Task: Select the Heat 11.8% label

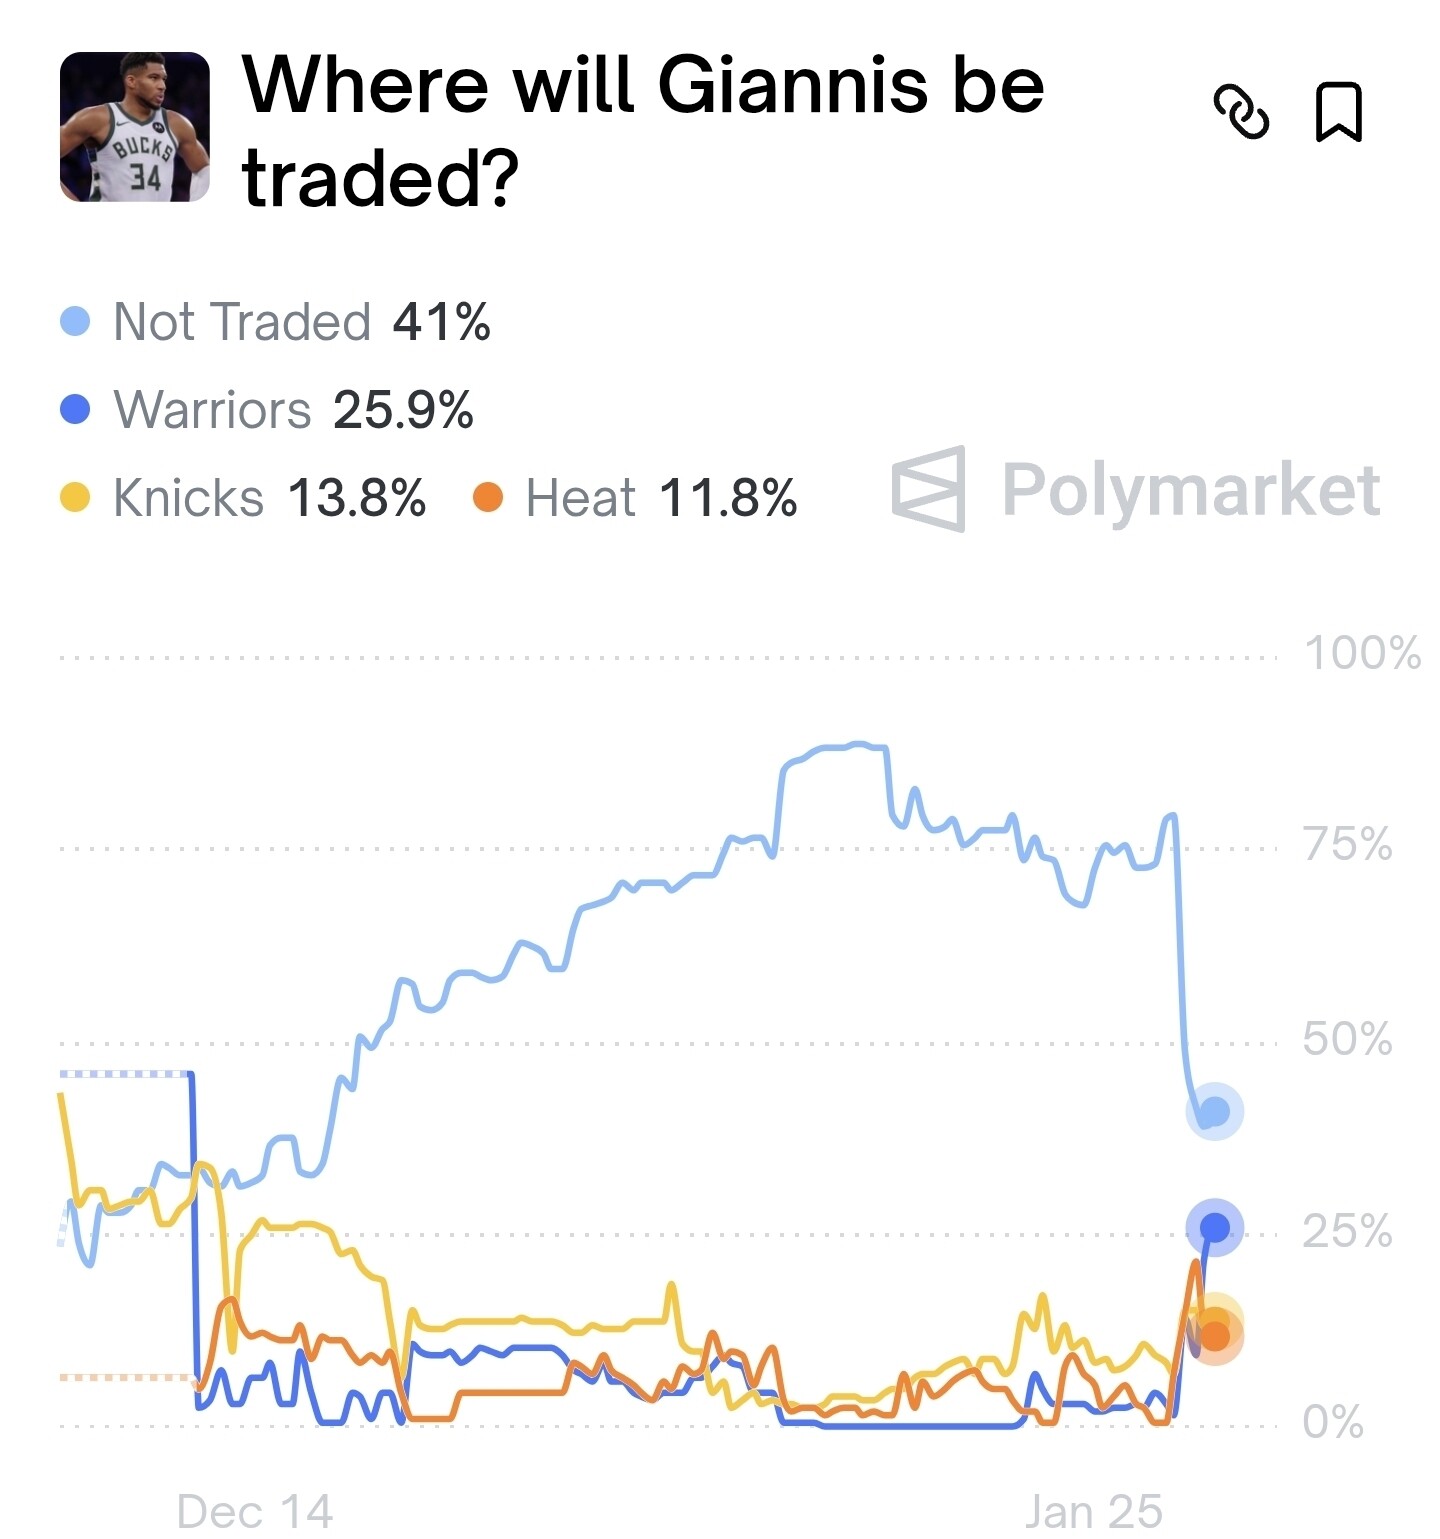Action: tap(661, 497)
